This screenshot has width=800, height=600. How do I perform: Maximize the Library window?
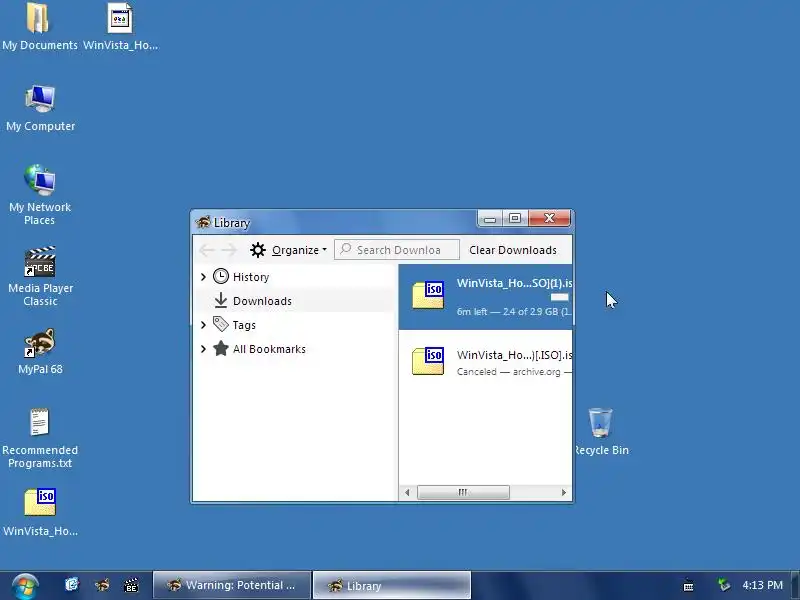515,219
